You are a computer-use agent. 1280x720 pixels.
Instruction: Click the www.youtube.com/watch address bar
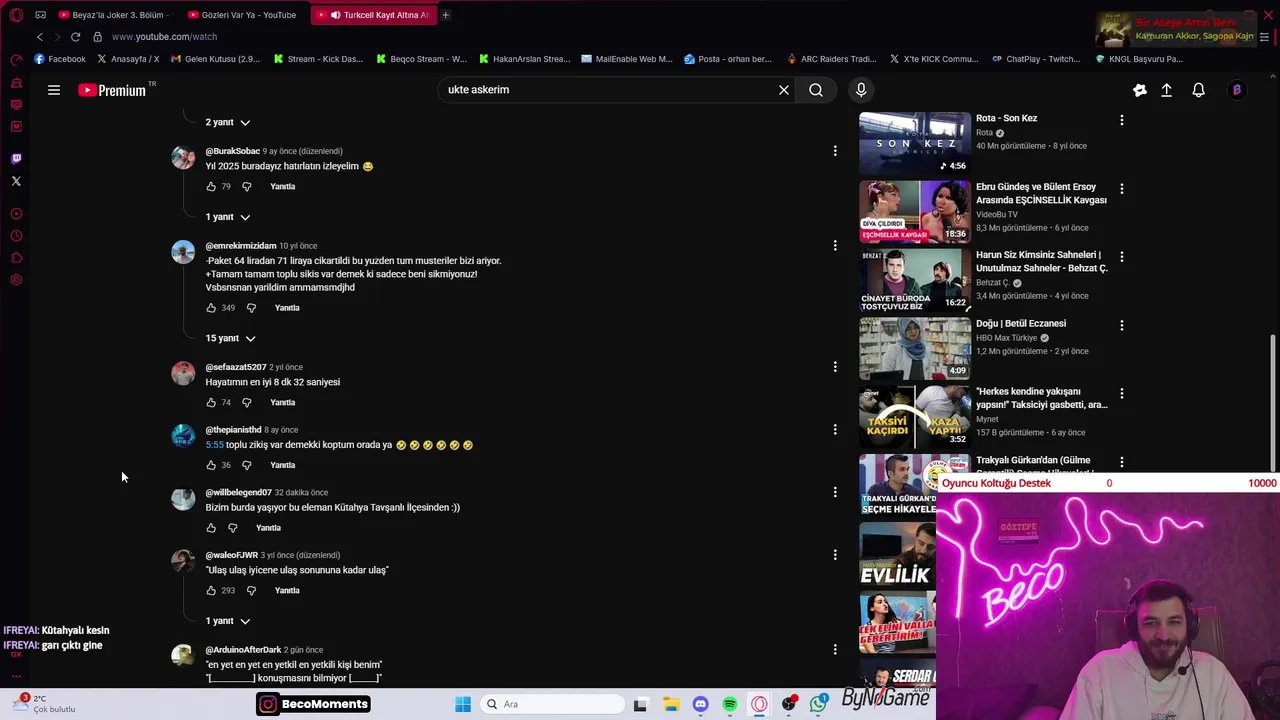[164, 37]
